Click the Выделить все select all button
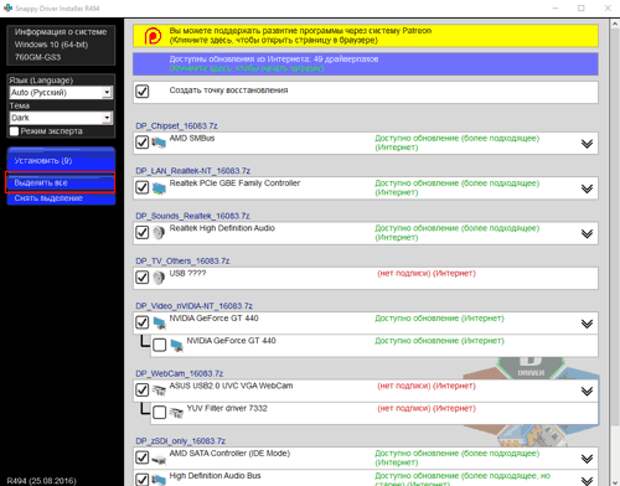The image size is (620, 486). (x=60, y=183)
